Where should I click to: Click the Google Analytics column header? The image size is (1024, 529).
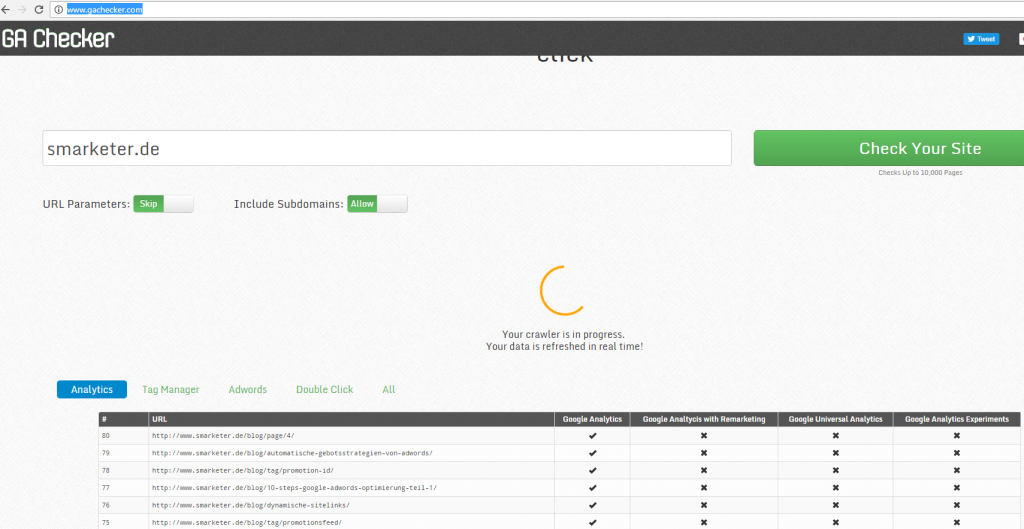592,419
